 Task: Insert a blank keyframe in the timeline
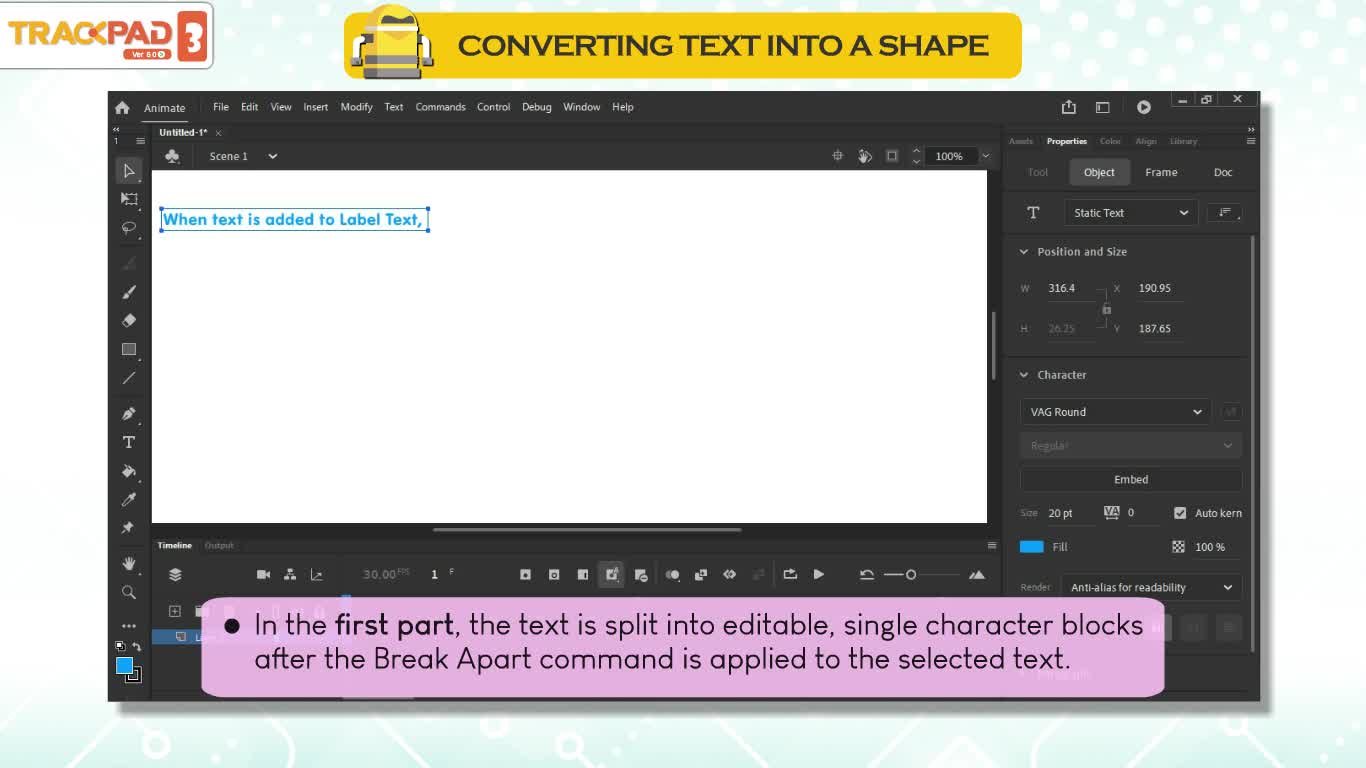pyautogui.click(x=554, y=574)
